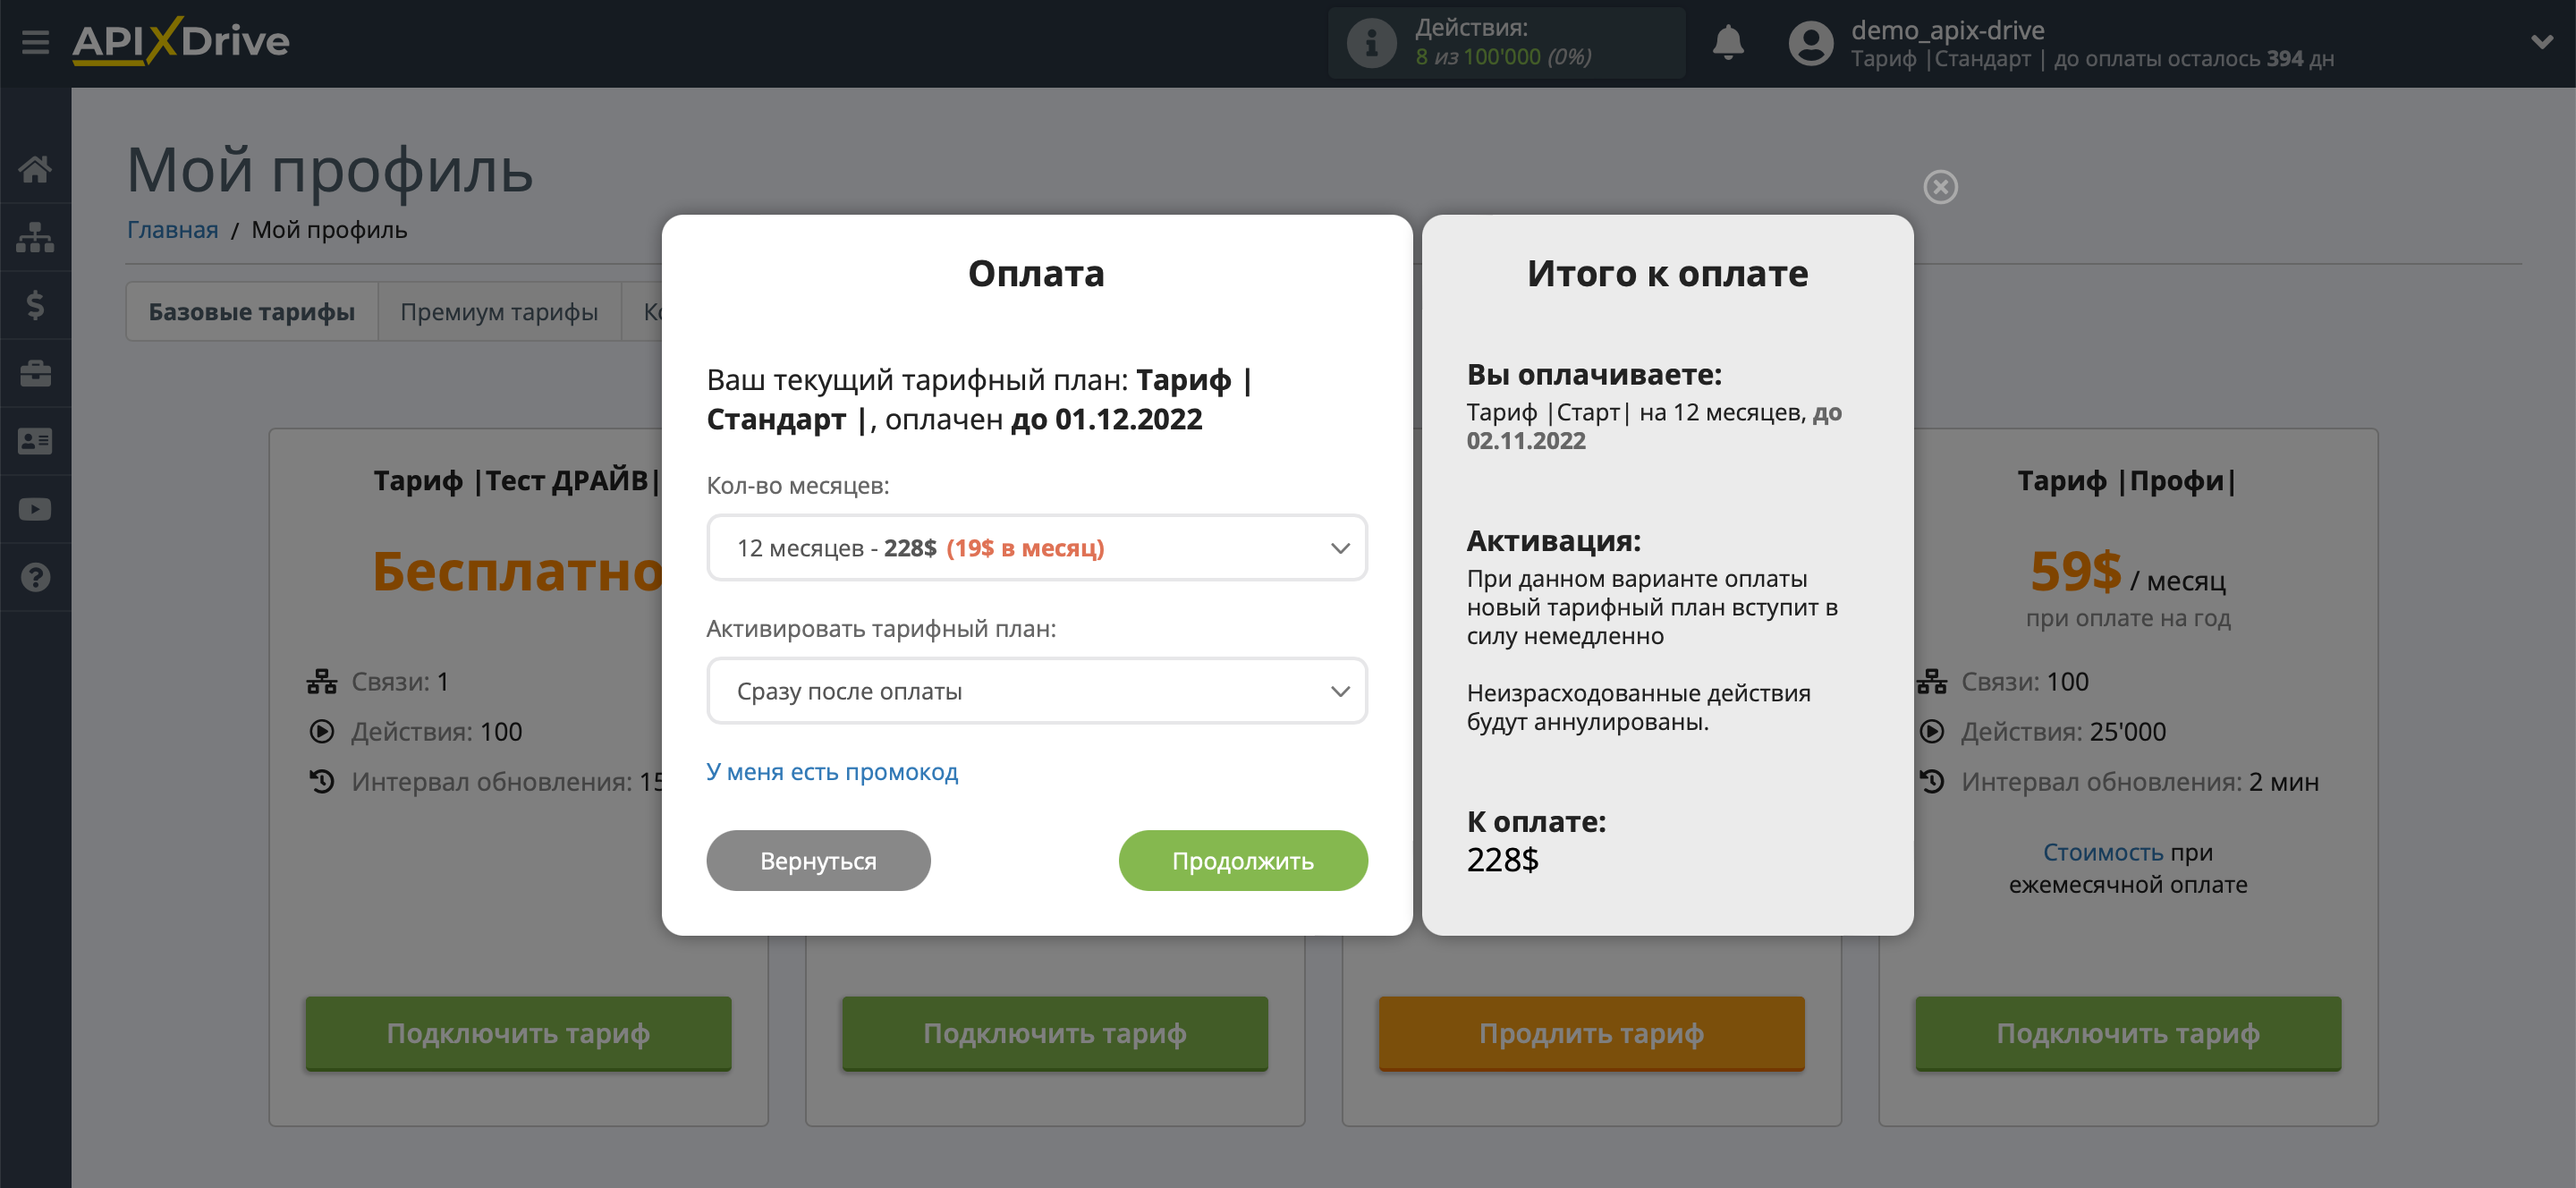Click update interval icon in Профи card
Viewport: 2576px width, 1188px height.
(1932, 782)
